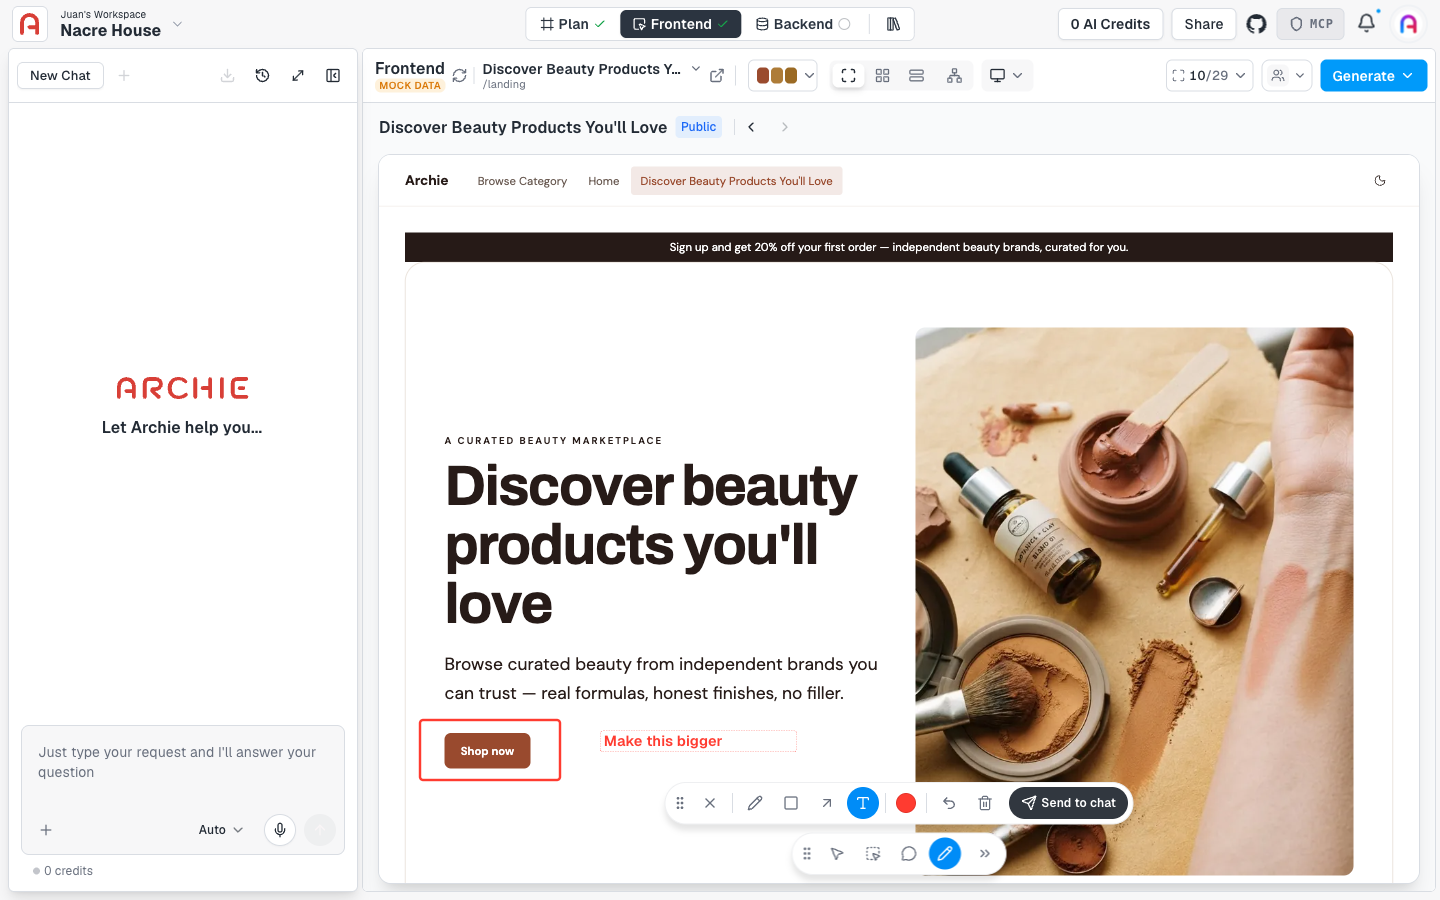Pick the red annotation color swatch

tap(906, 803)
